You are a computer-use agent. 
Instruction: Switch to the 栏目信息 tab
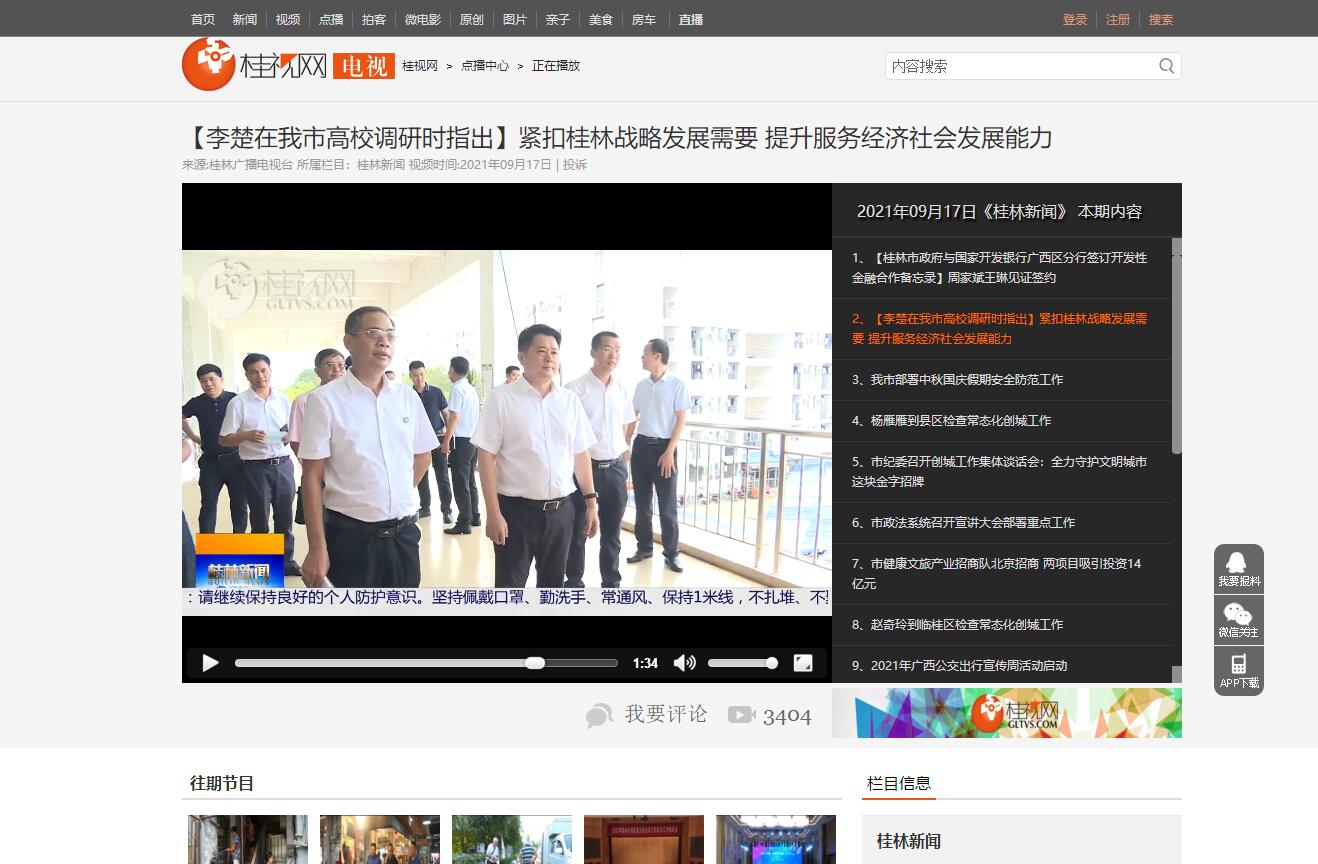click(x=899, y=784)
